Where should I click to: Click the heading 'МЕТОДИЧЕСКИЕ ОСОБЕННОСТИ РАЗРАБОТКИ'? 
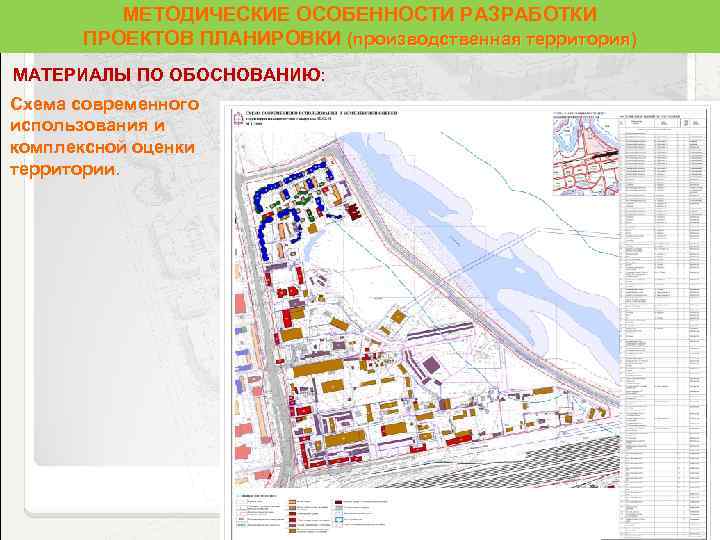[x=360, y=14]
